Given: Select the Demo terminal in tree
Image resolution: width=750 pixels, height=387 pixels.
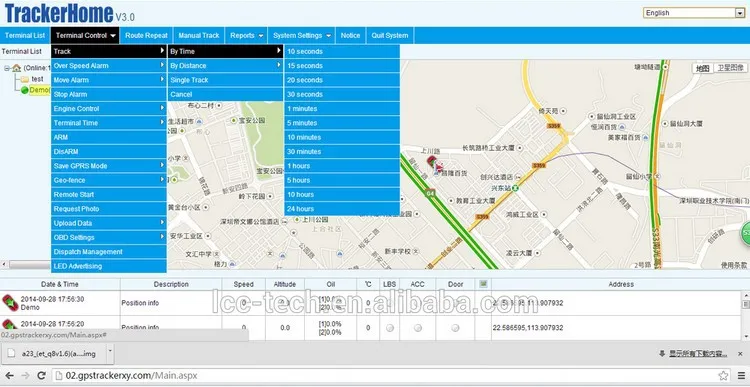Looking at the screenshot, I should (x=40, y=90).
